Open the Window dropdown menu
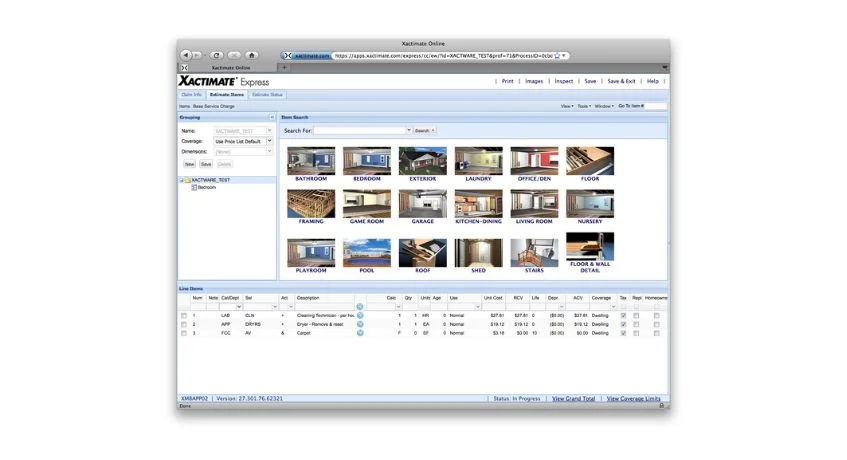Viewport: 847px width, 460px height. [604, 106]
